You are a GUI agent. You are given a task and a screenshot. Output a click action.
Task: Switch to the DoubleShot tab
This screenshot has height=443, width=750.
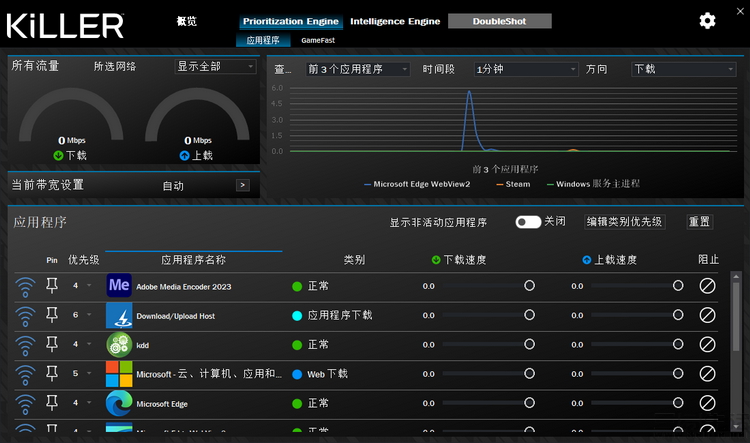click(499, 21)
